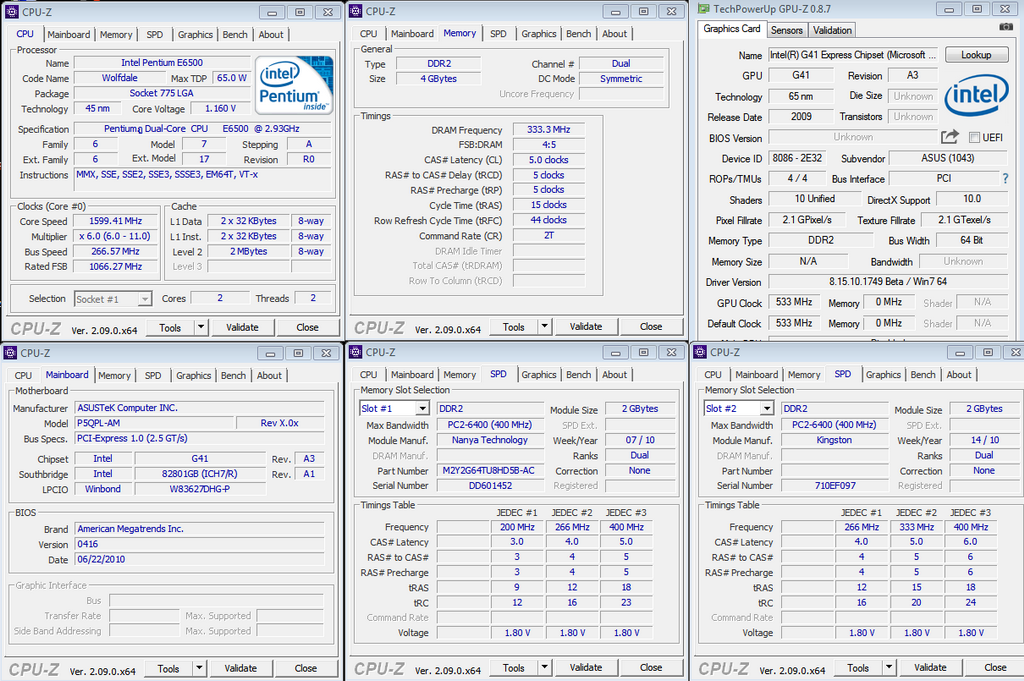The width and height of the screenshot is (1024, 681).
Task: Click the Tools button in the Memory Timings window
Action: point(513,326)
